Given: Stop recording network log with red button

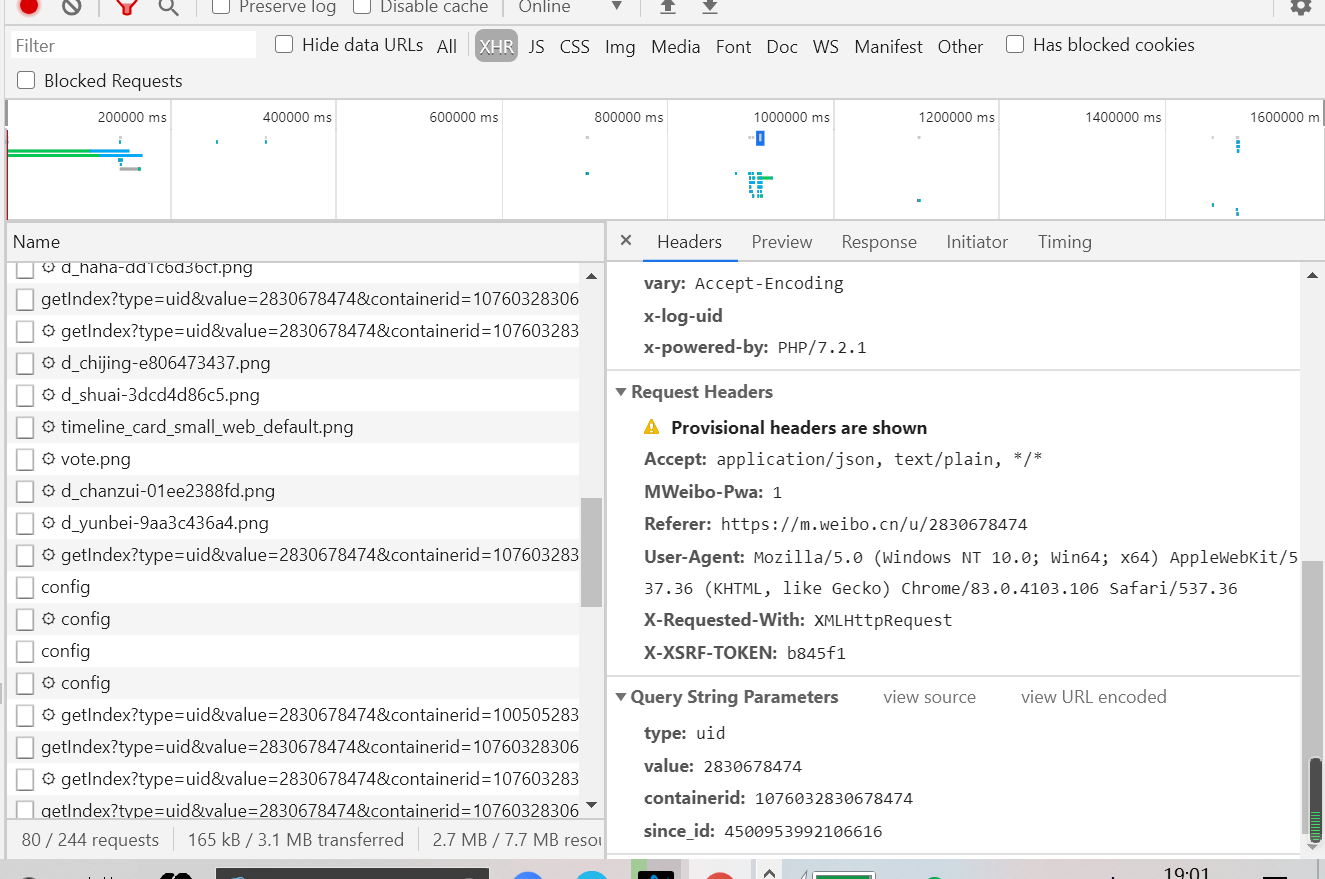Looking at the screenshot, I should click(29, 6).
